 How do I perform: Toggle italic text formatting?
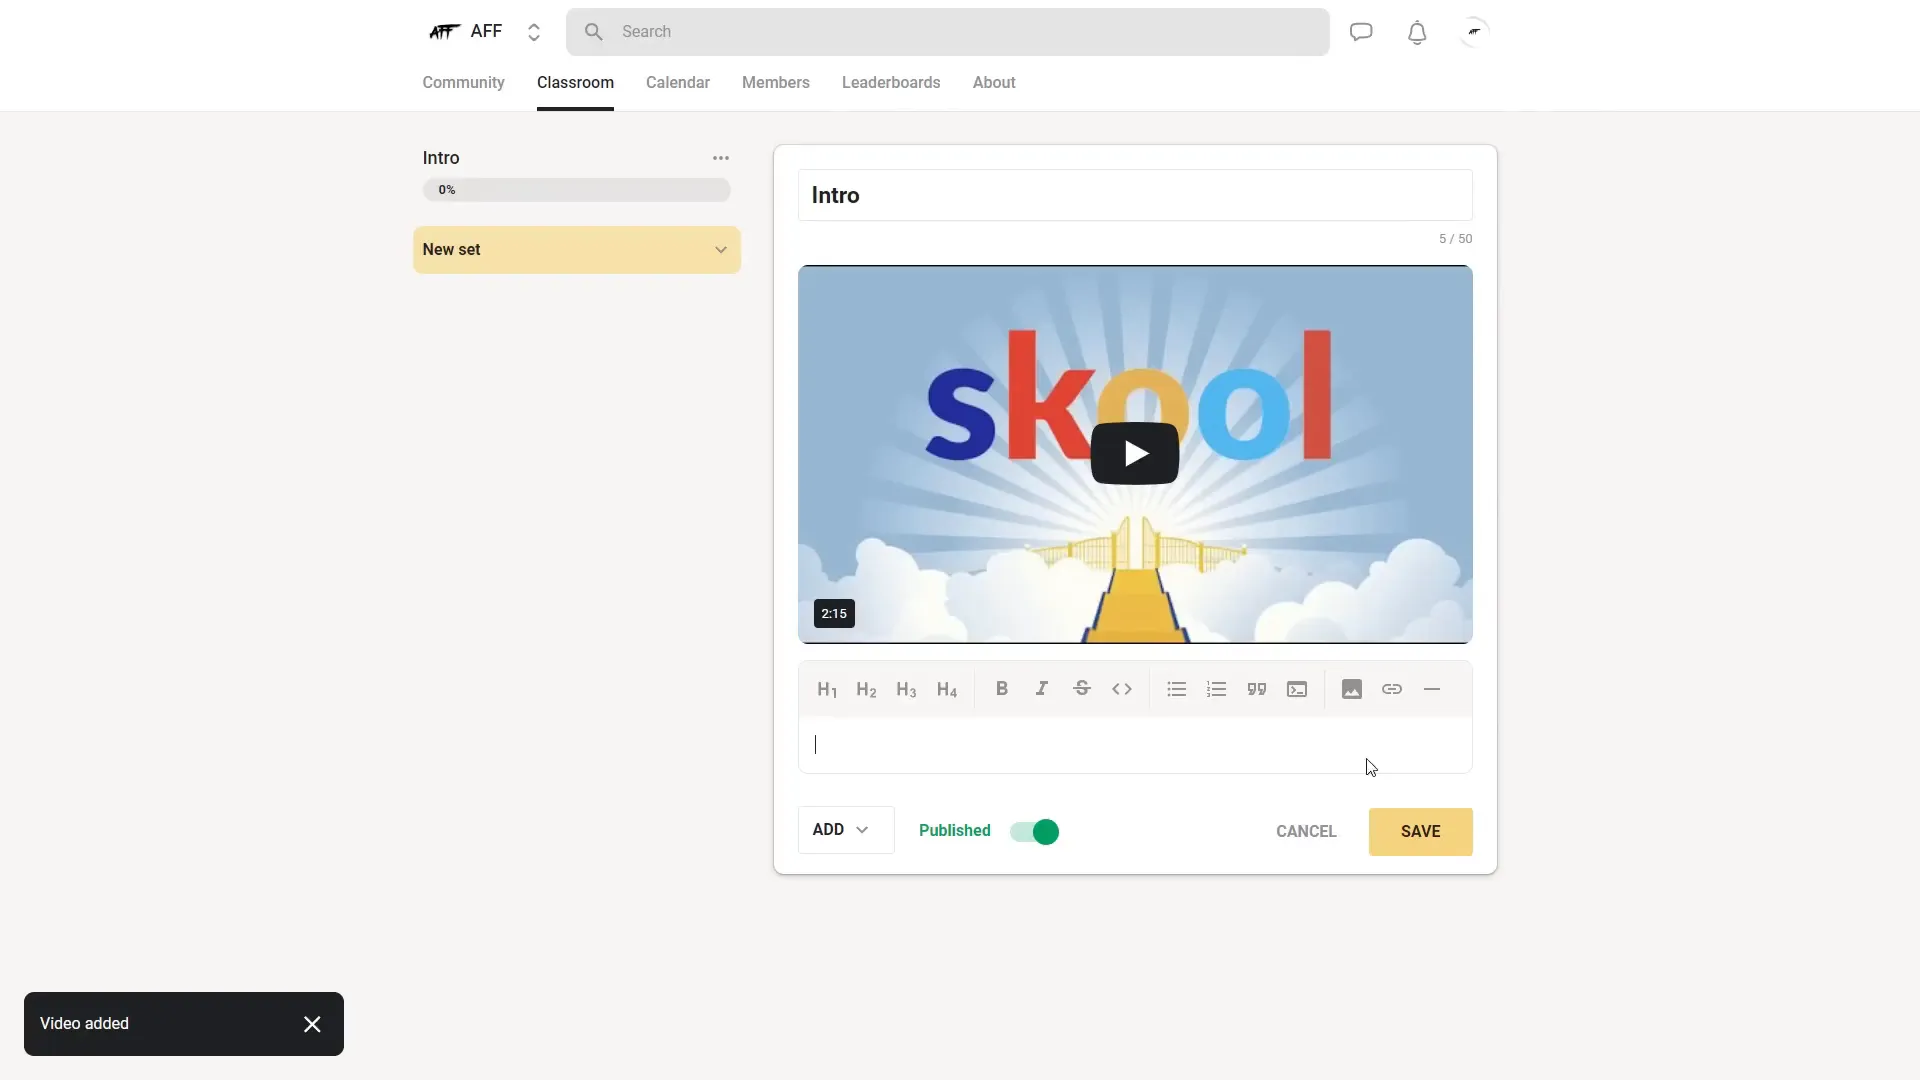[x=1042, y=689]
